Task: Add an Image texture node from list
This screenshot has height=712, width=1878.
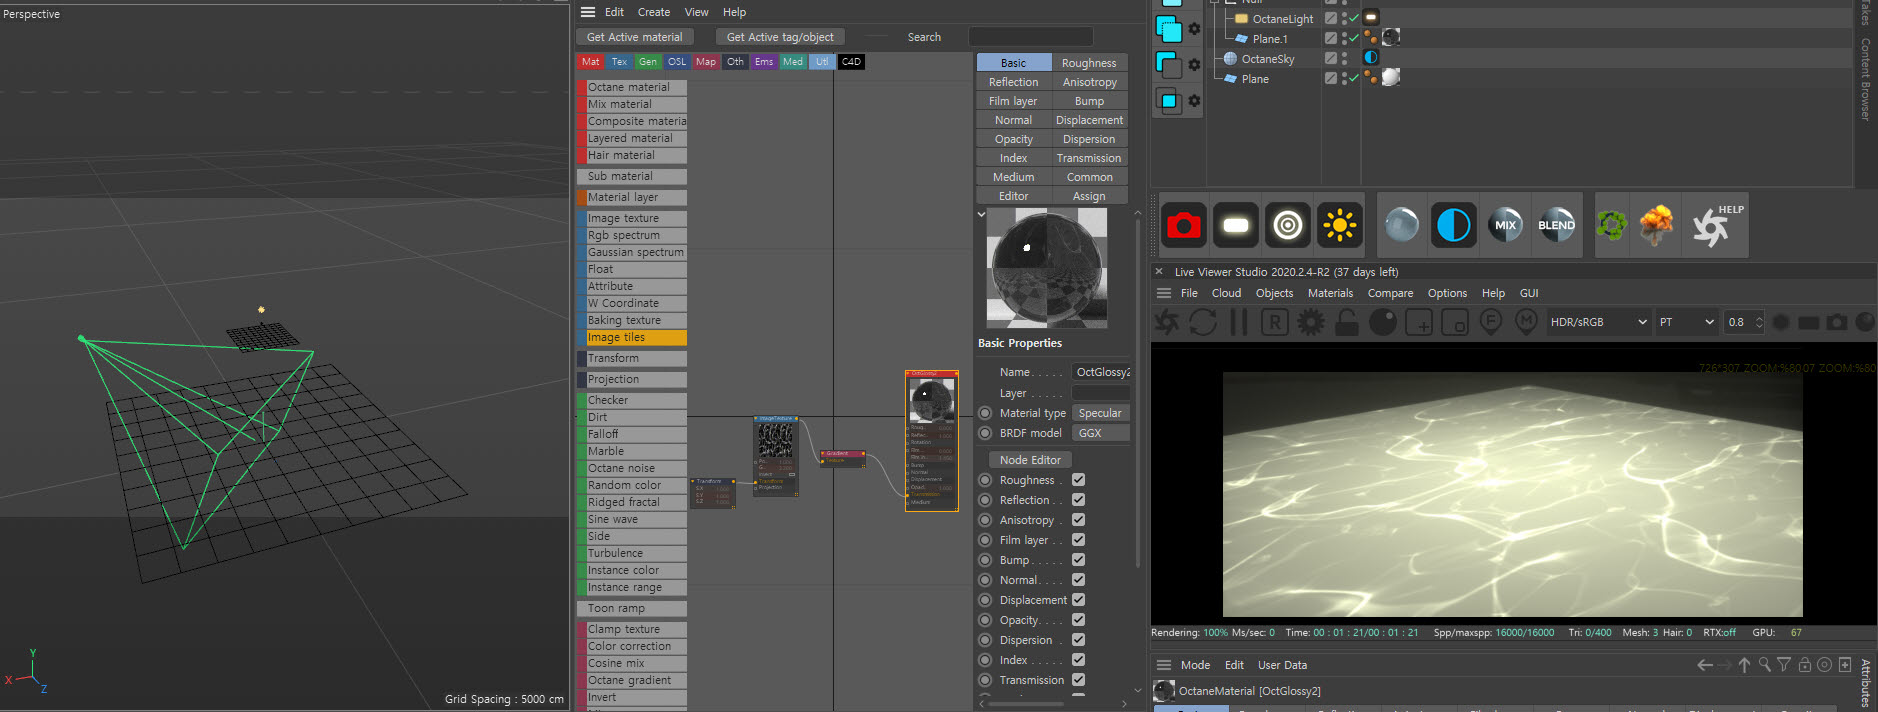Action: [x=632, y=218]
